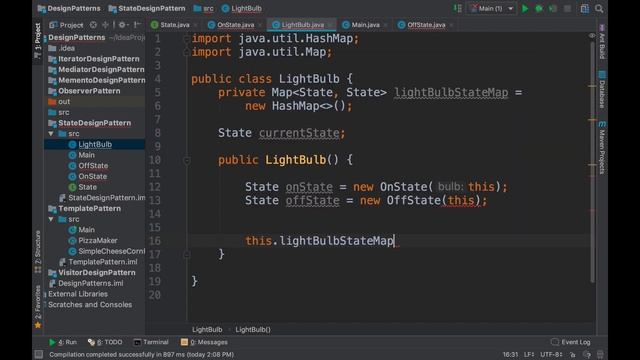Screen dimensions: 640x360
Task: Close the State.java tab
Action: click(196, 25)
